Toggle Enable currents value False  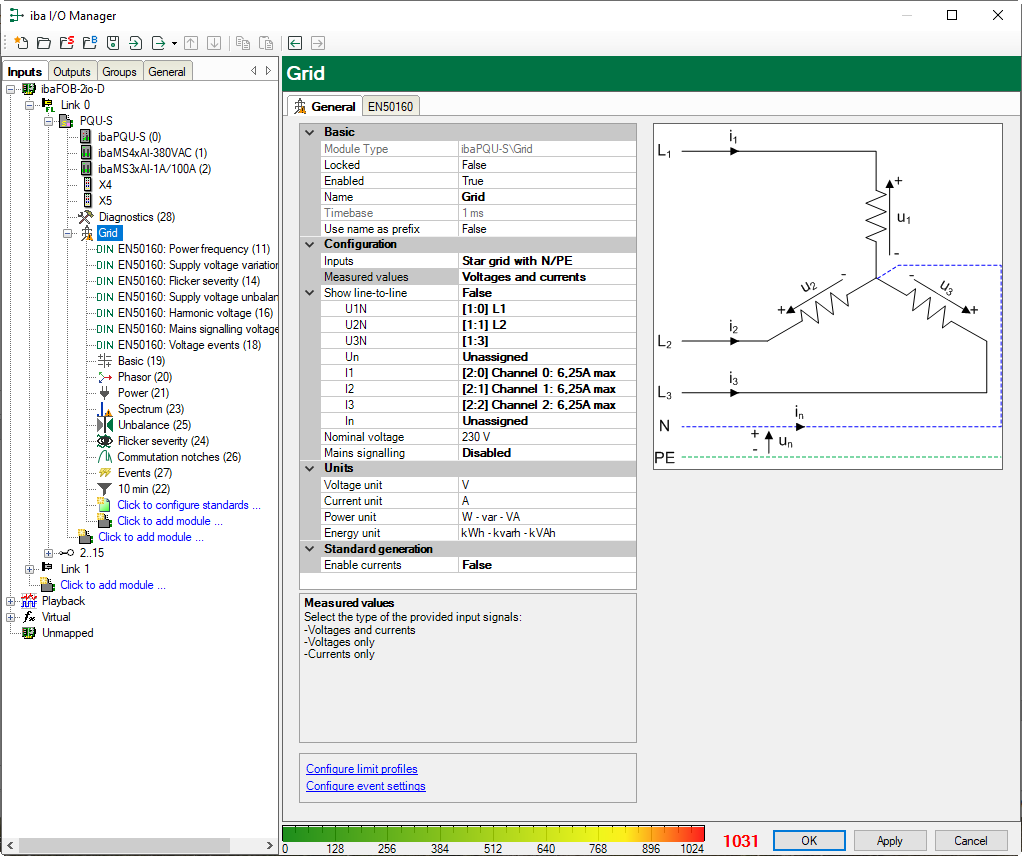coord(546,565)
